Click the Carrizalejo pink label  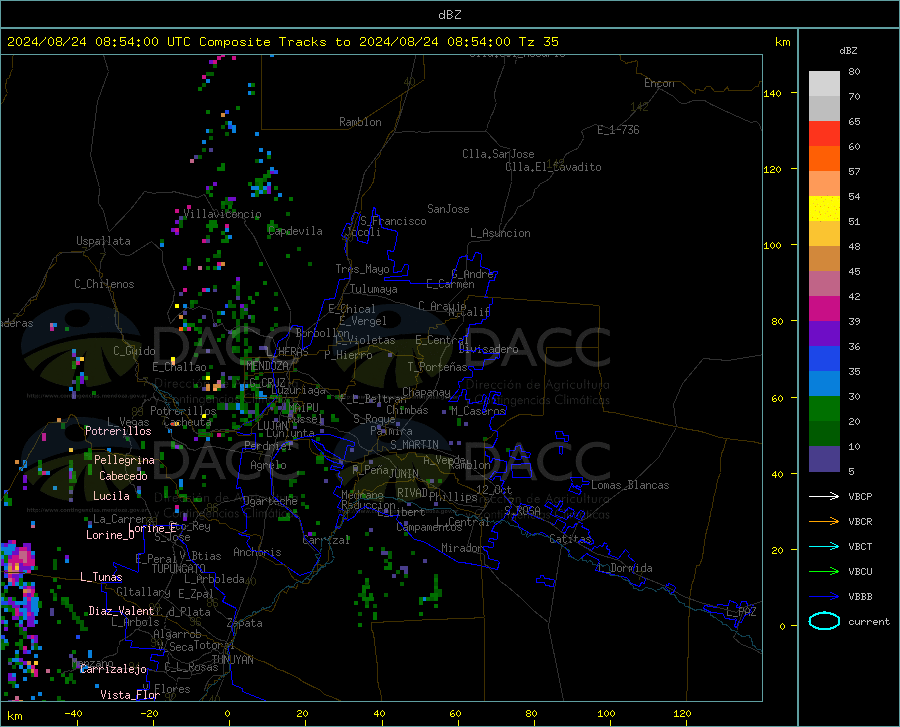pos(114,669)
